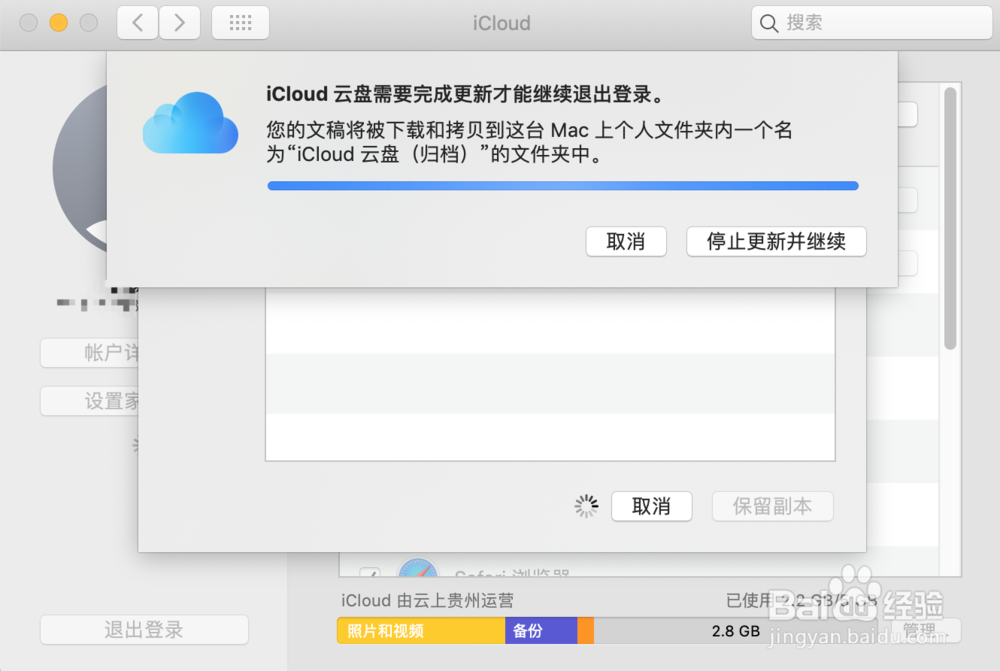Click the forward arrow in the toolbar

pyautogui.click(x=179, y=22)
